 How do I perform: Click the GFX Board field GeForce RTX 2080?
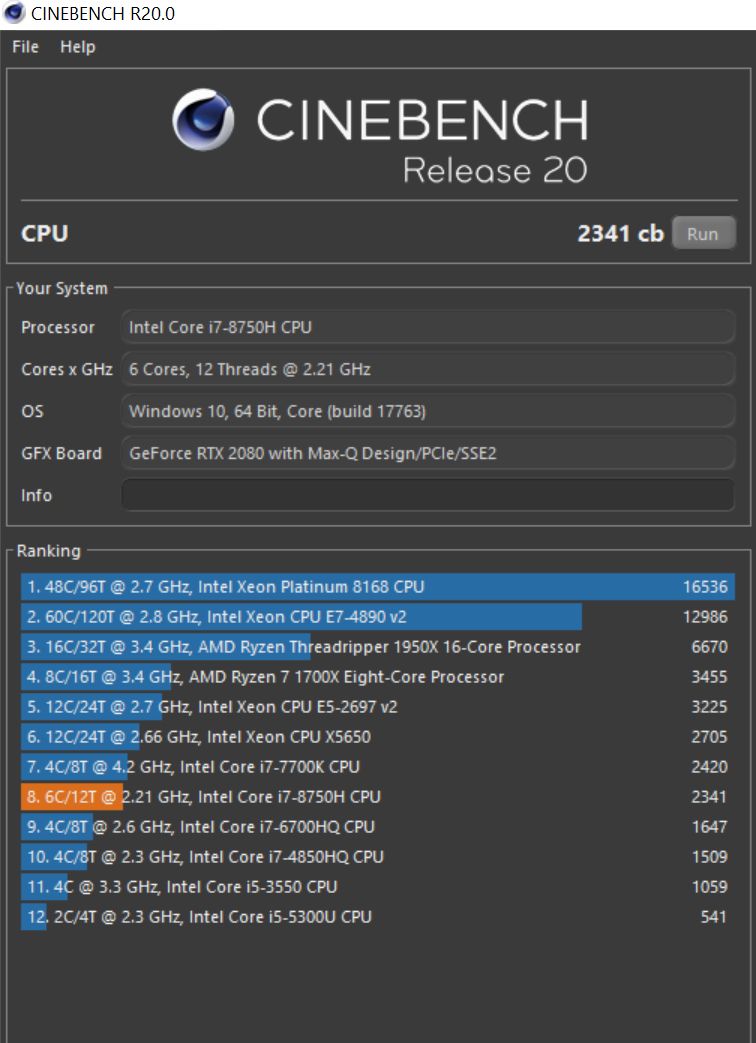click(x=428, y=453)
